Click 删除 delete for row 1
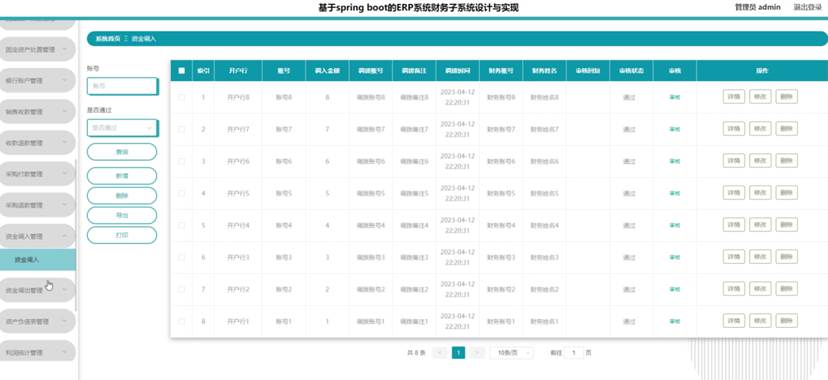 coord(786,97)
